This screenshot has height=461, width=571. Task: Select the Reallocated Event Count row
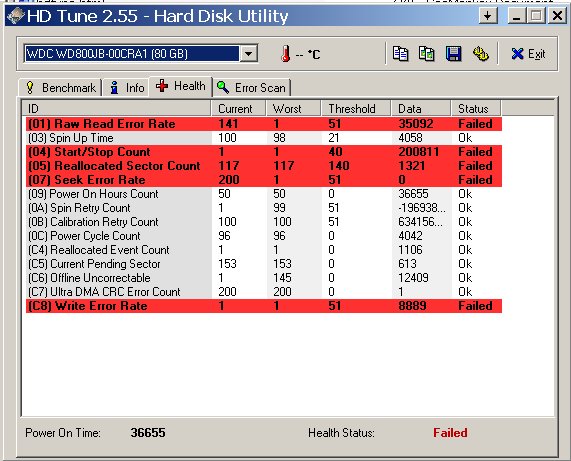click(x=264, y=250)
